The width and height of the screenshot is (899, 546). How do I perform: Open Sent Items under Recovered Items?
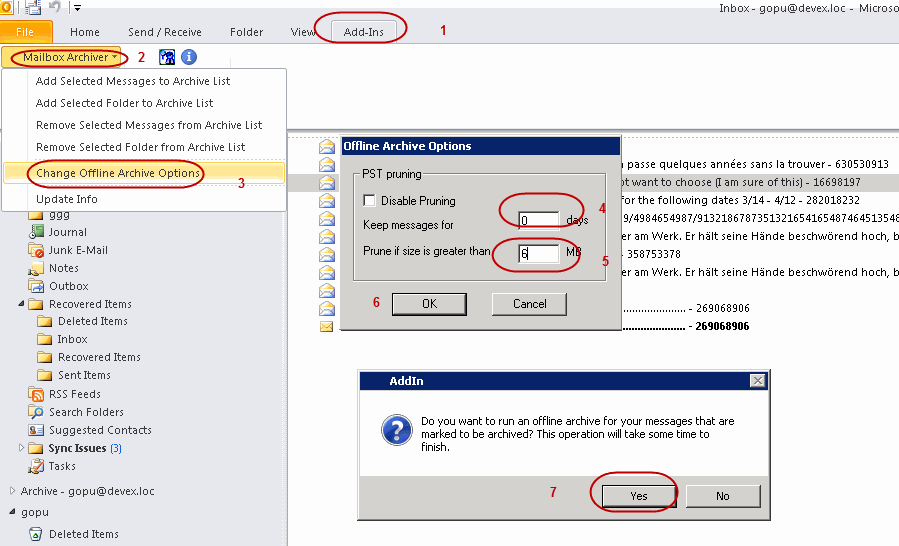coord(84,375)
